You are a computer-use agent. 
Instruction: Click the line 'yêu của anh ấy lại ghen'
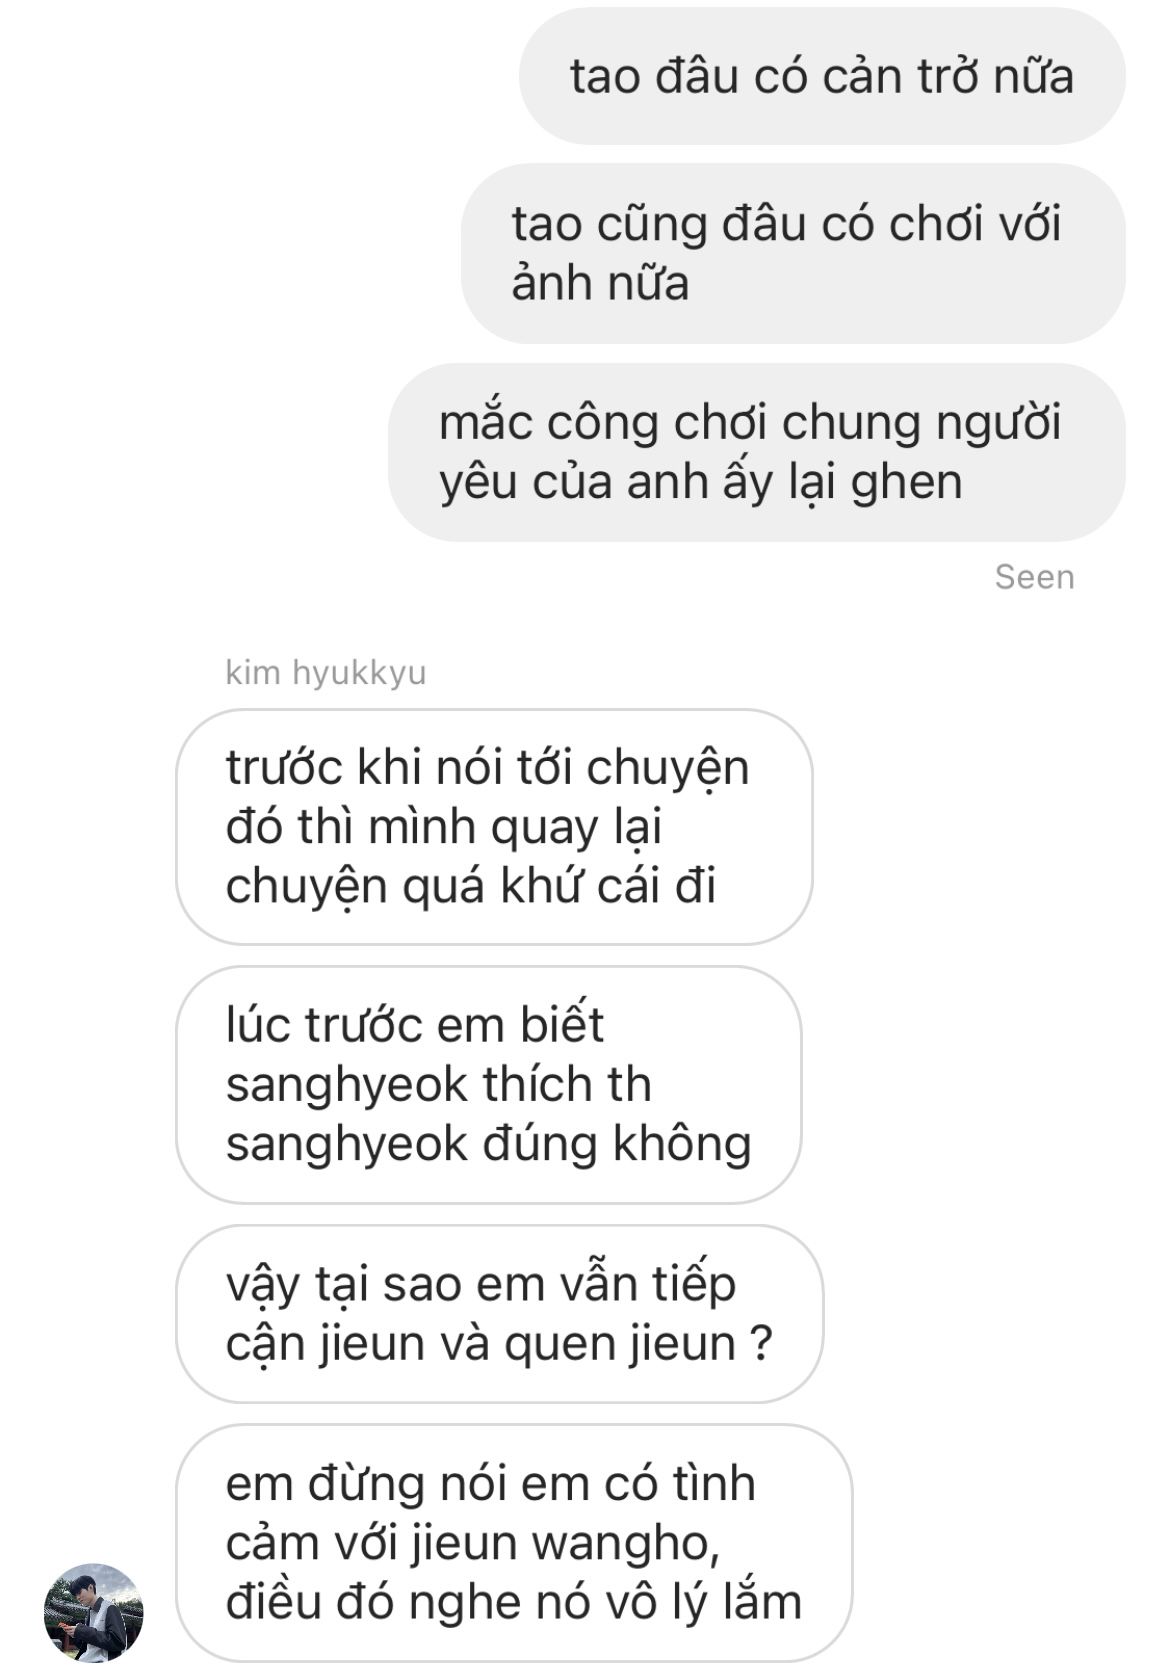[x=700, y=483]
